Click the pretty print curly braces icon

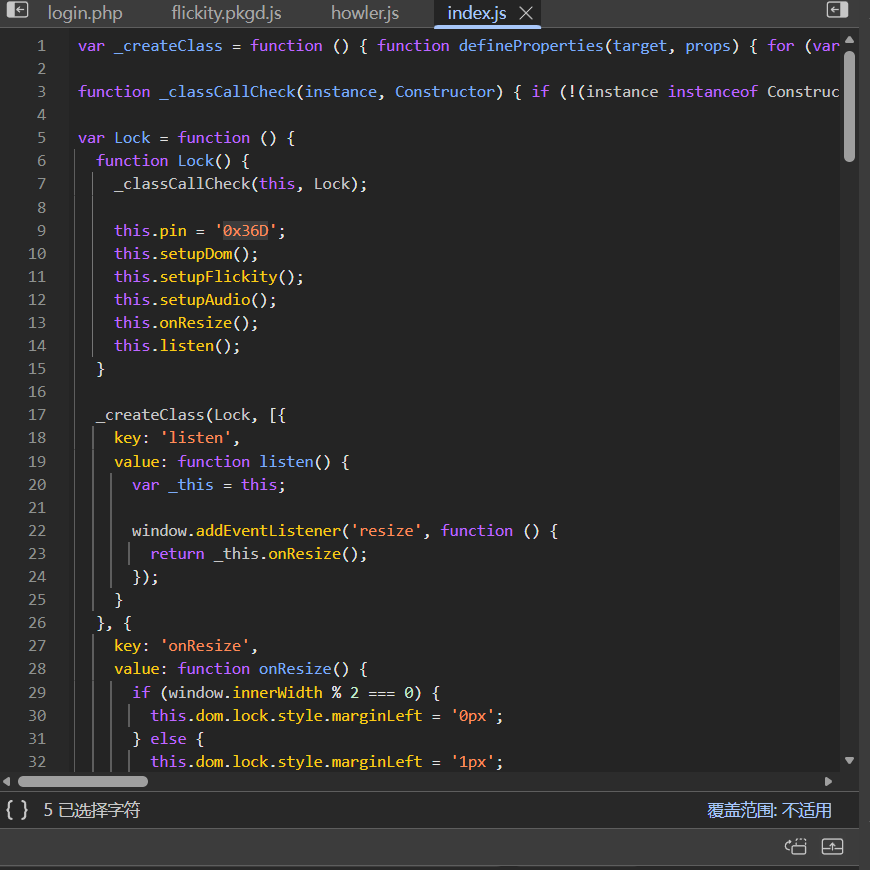point(17,810)
